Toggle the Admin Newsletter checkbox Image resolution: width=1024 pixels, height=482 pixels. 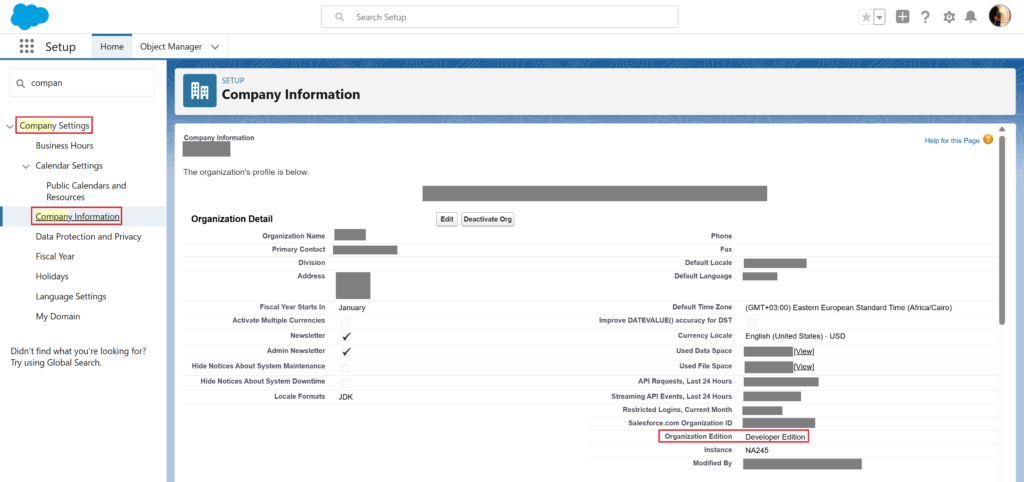[346, 351]
